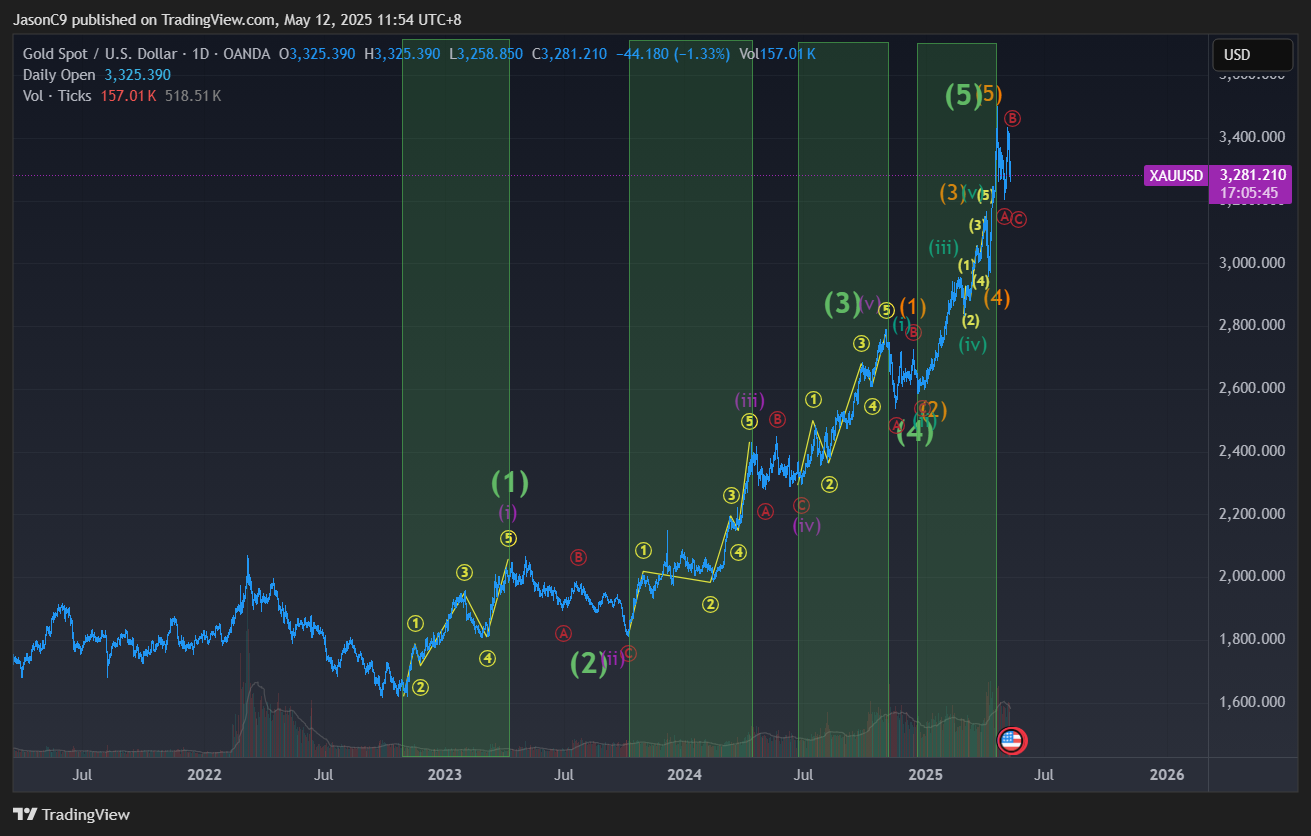Select the large green (3) wave label
The width and height of the screenshot is (1311, 836).
pos(842,303)
